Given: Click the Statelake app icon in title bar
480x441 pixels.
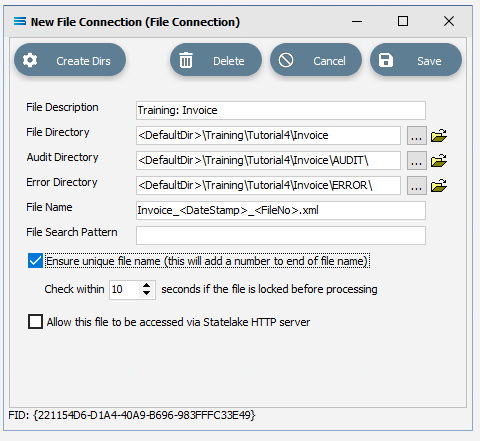Looking at the screenshot, I should click(20, 21).
